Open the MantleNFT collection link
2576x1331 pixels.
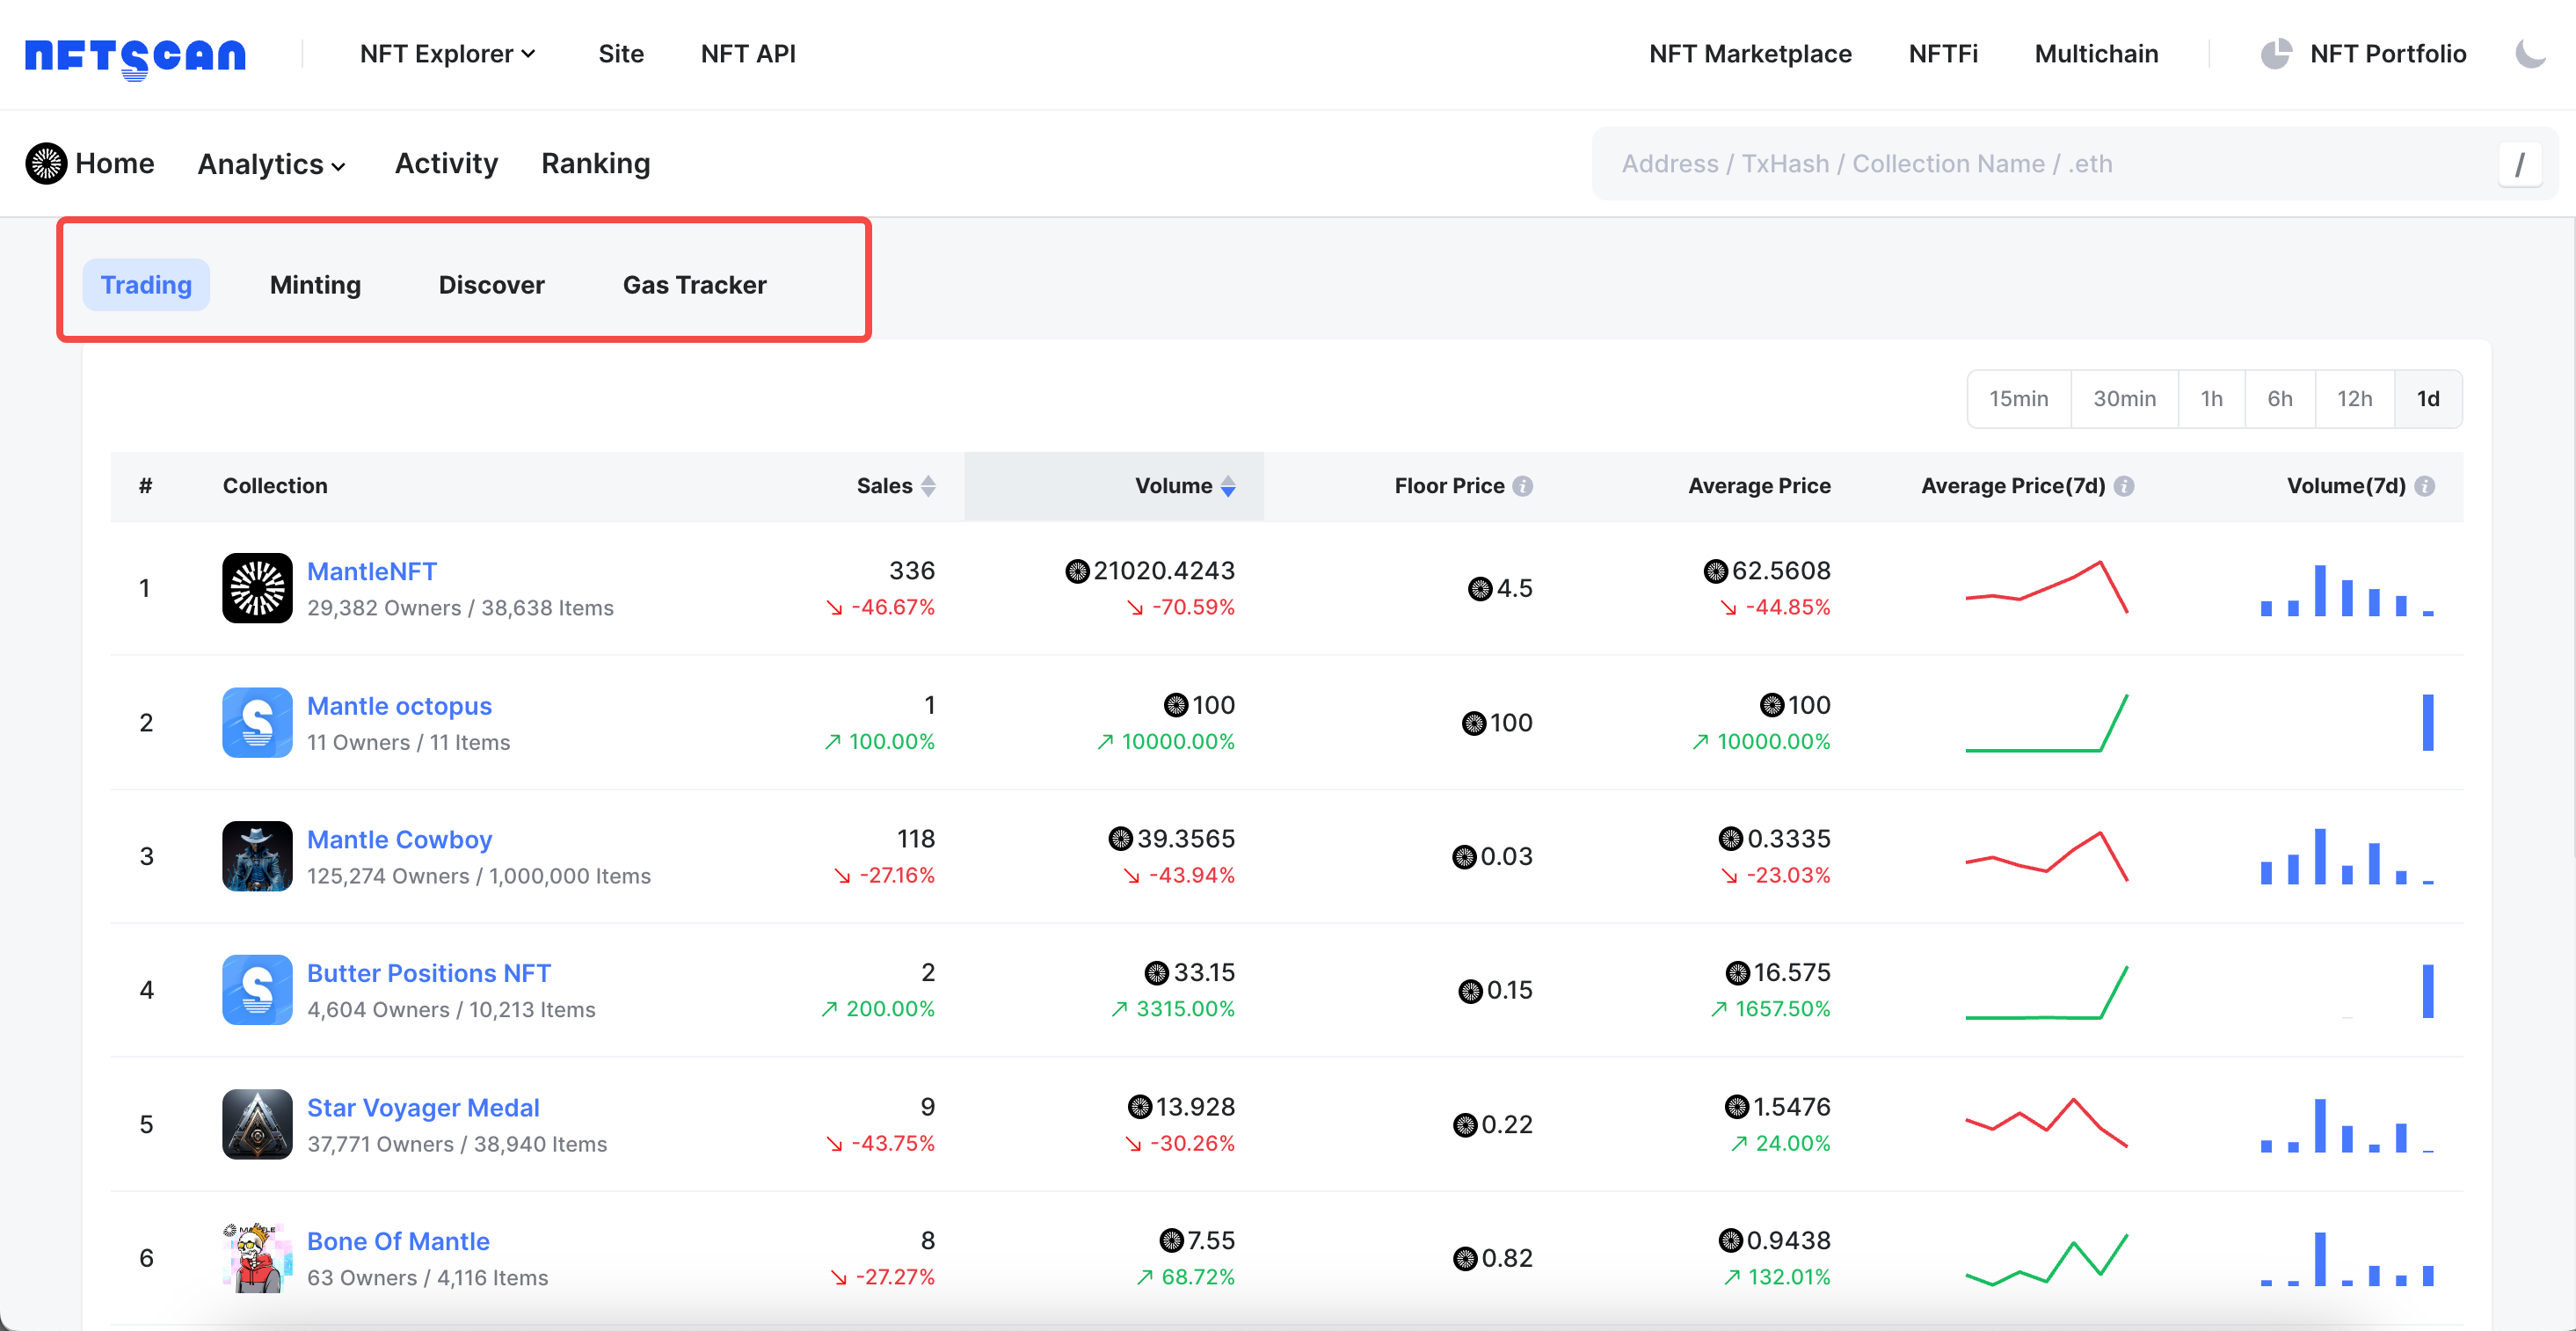coord(372,571)
